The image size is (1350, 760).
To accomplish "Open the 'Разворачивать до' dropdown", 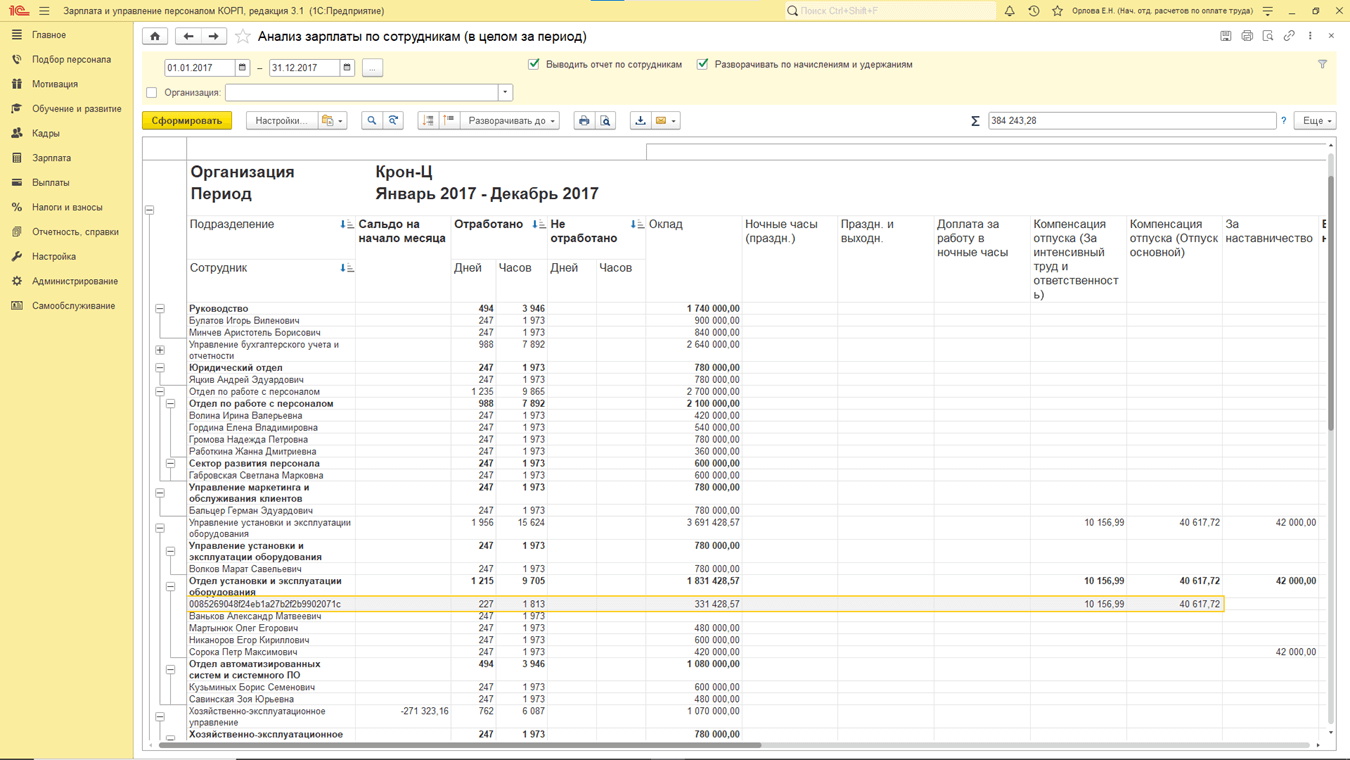I will tap(511, 121).
